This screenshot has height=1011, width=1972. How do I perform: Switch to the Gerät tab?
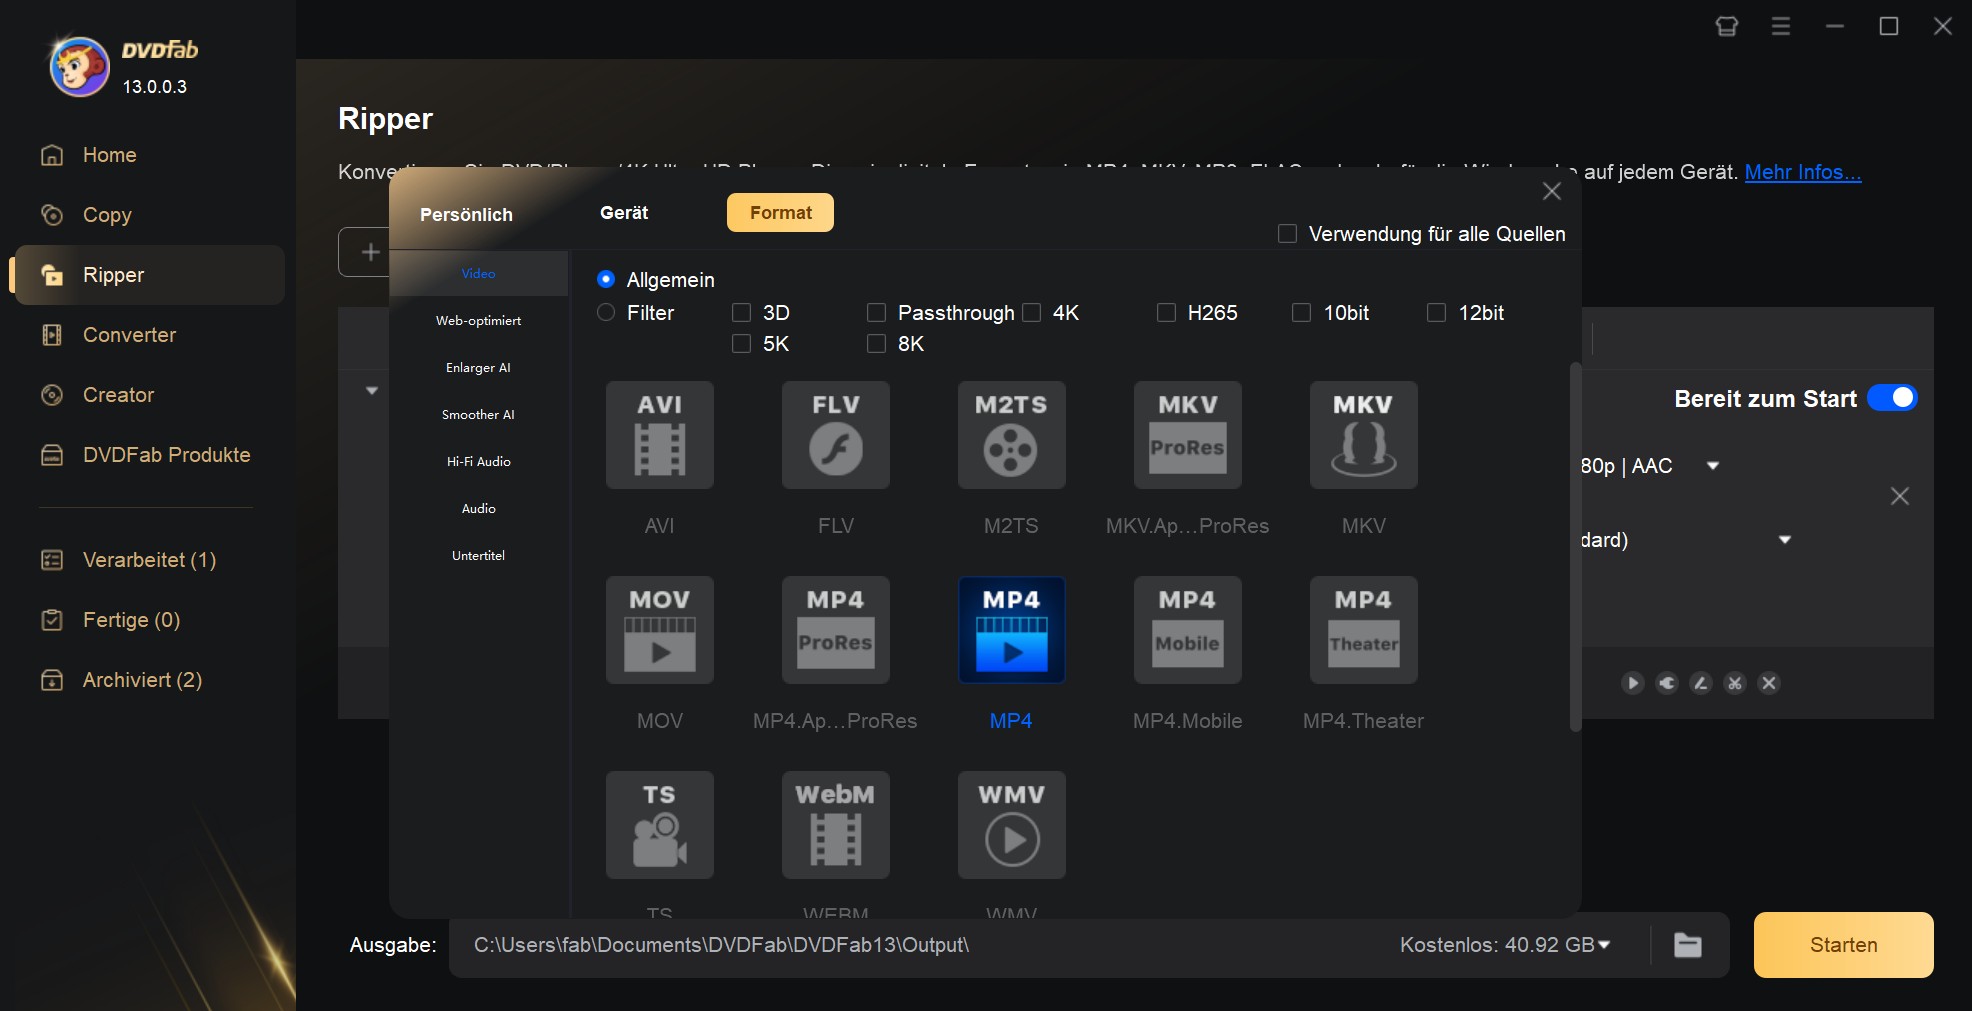tap(624, 213)
